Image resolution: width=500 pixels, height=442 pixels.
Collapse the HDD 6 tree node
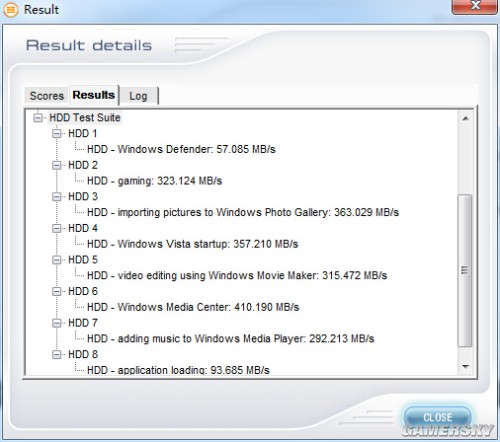pyautogui.click(x=57, y=291)
